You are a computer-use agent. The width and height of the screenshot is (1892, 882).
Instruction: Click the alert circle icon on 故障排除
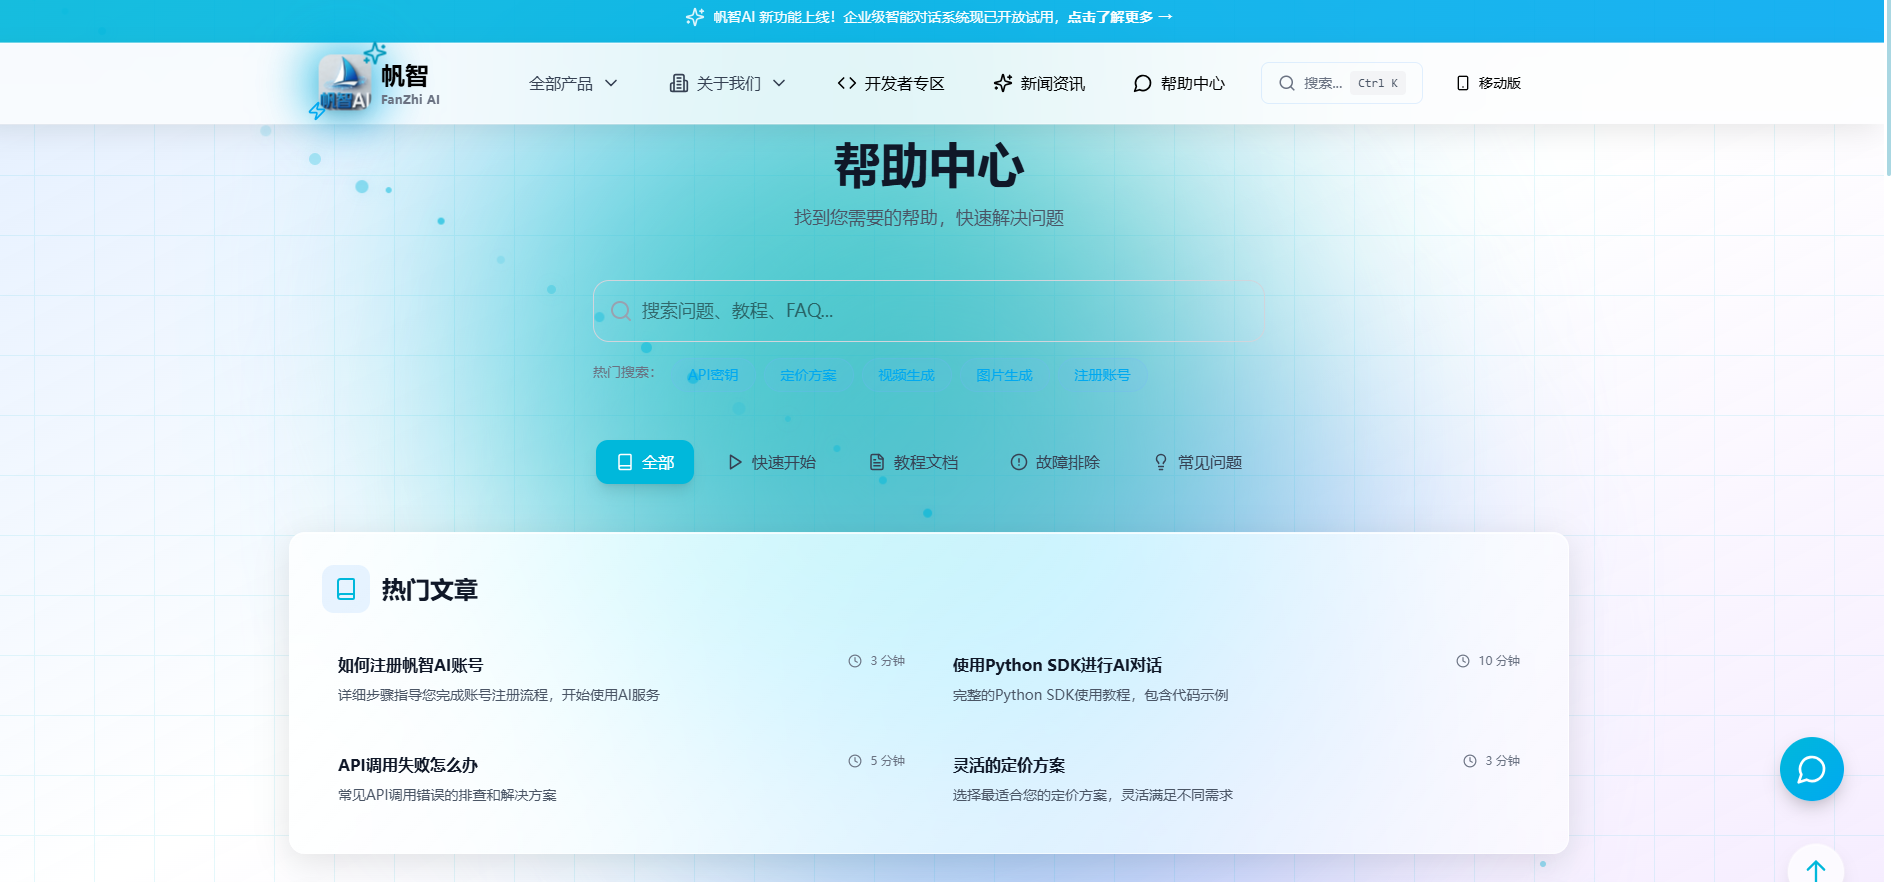(1019, 462)
